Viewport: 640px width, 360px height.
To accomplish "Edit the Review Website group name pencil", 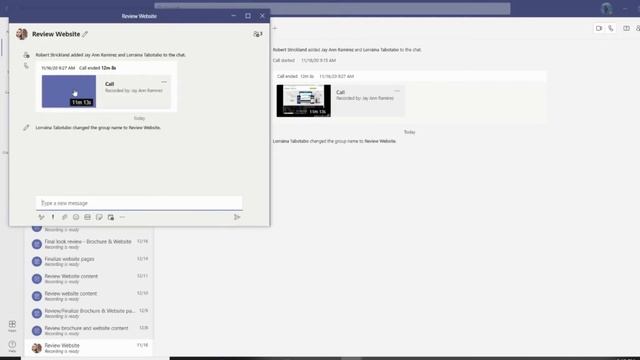I will pyautogui.click(x=85, y=34).
